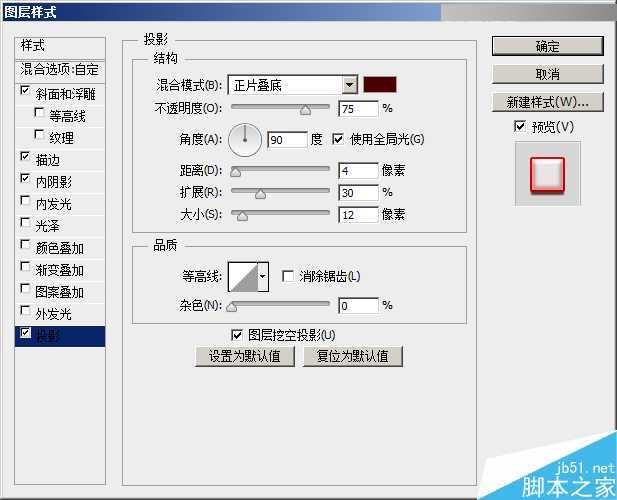Click the 不透明度 slider handle

[305, 111]
